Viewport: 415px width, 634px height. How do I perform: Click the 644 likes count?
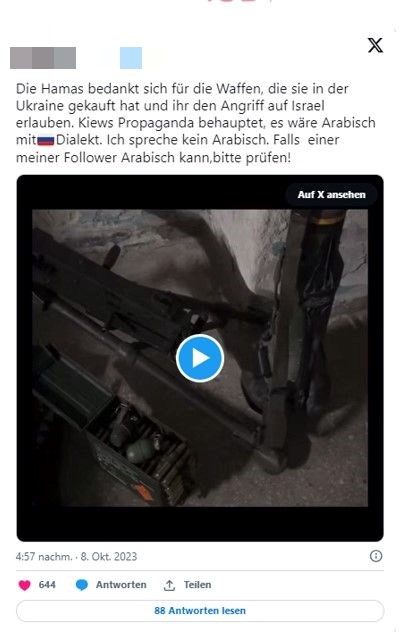click(x=47, y=585)
